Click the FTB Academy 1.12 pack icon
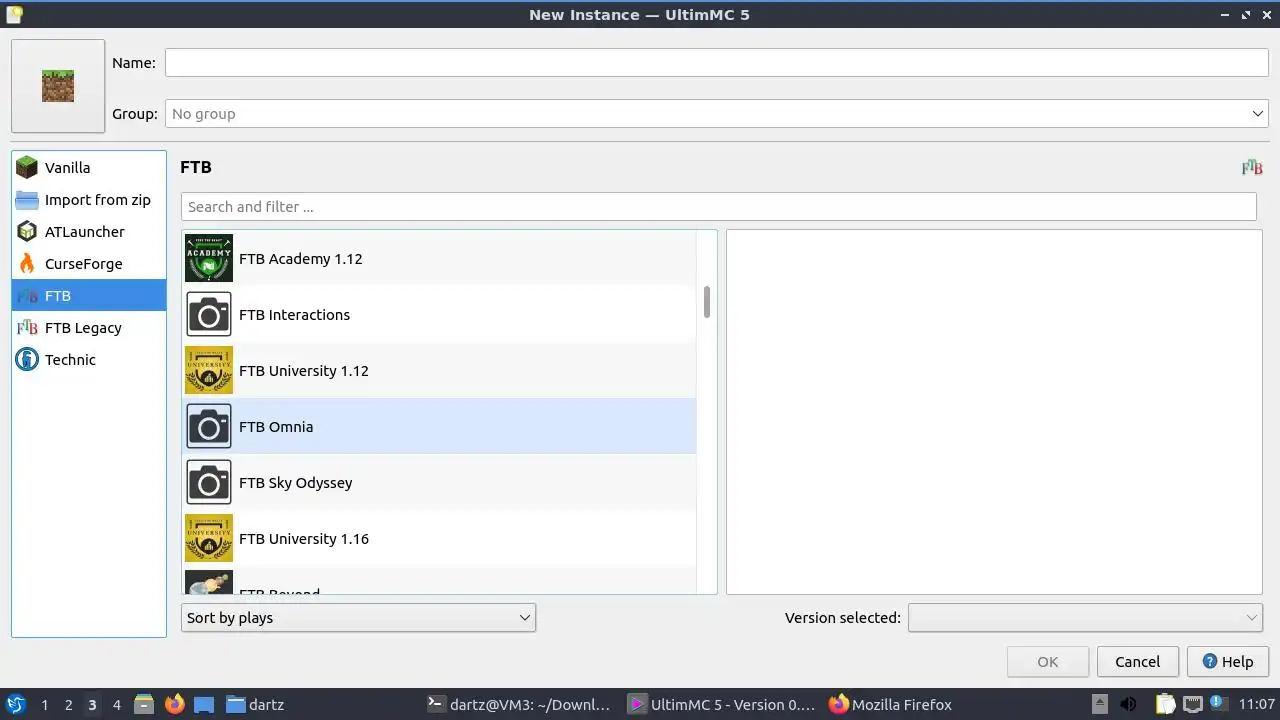Screen dimensions: 1280x720 click(209, 259)
